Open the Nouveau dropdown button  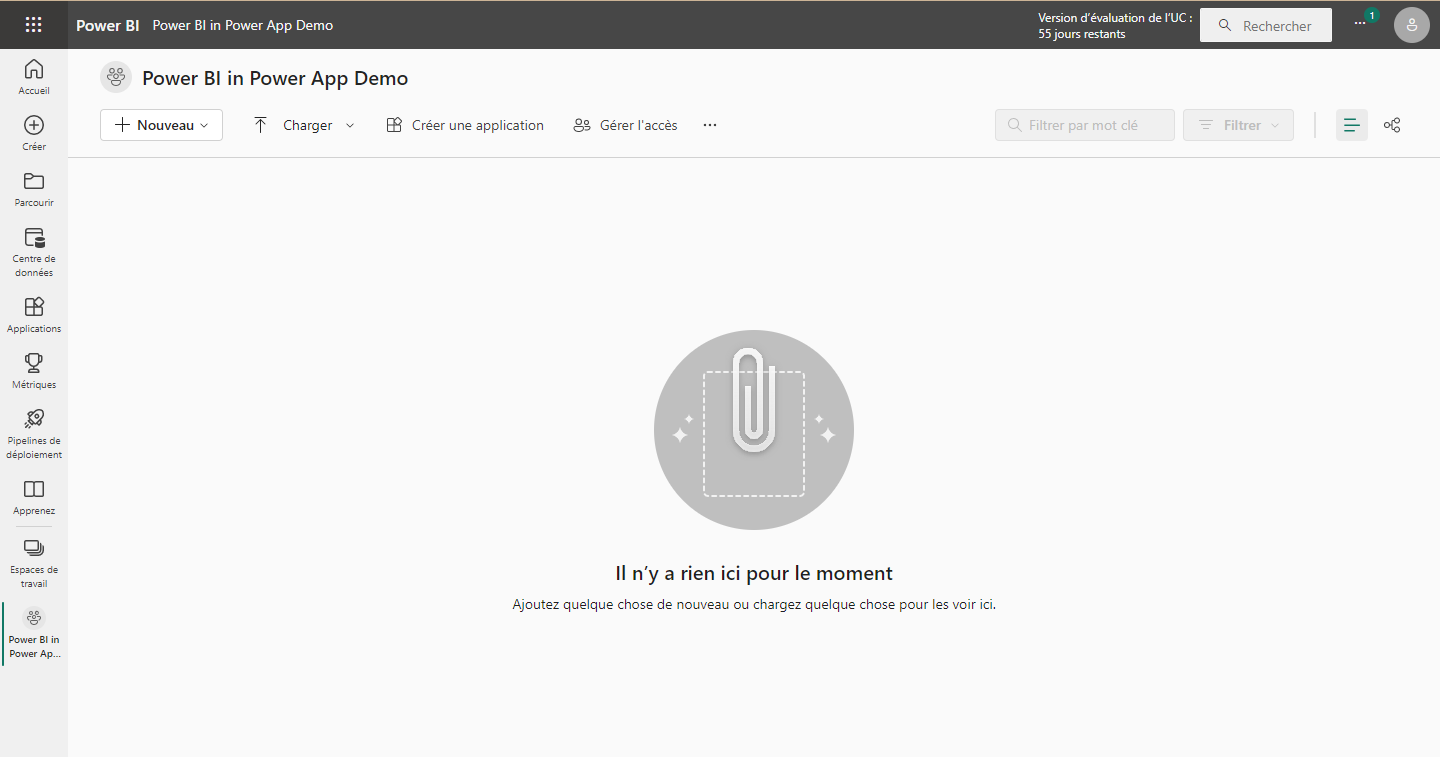[x=161, y=125]
